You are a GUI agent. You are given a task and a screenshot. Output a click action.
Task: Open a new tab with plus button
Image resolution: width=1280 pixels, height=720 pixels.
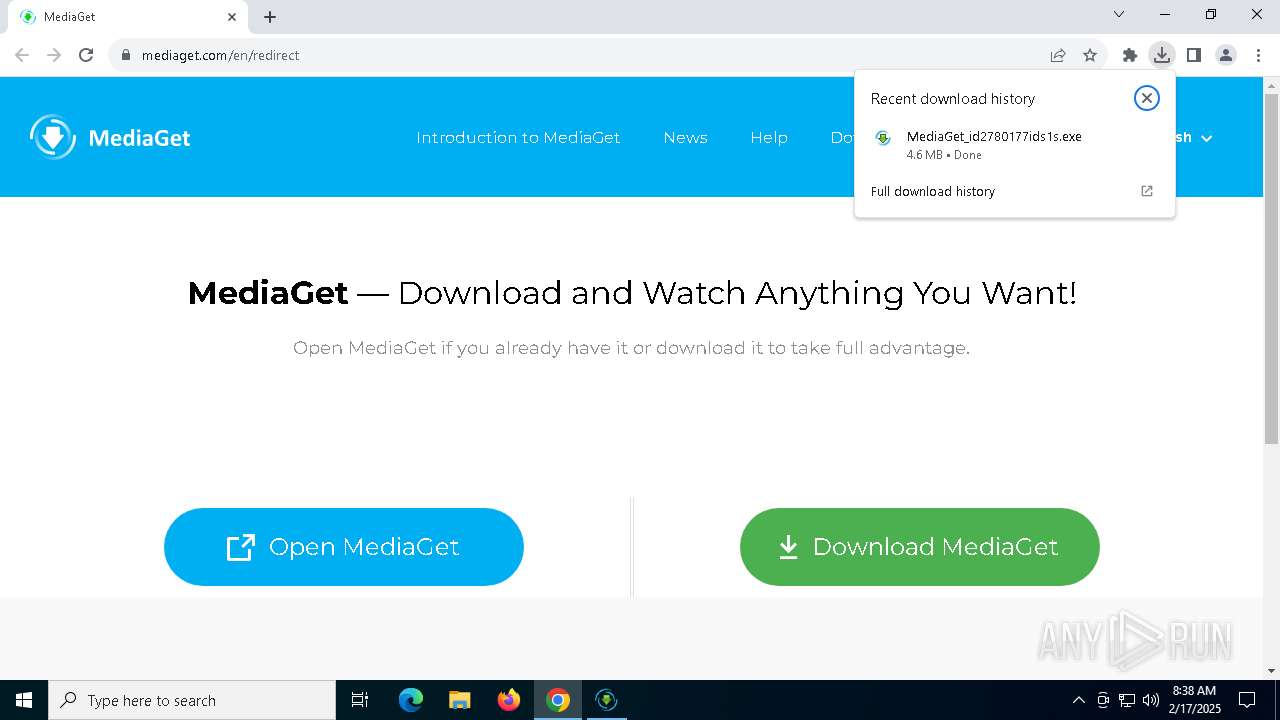(270, 17)
